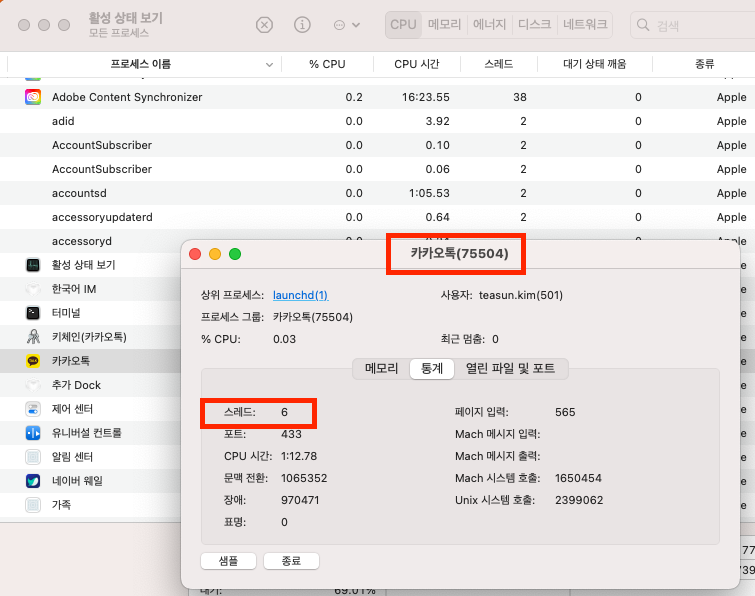Click the 문맥 전환 value 1065352

[x=304, y=478]
